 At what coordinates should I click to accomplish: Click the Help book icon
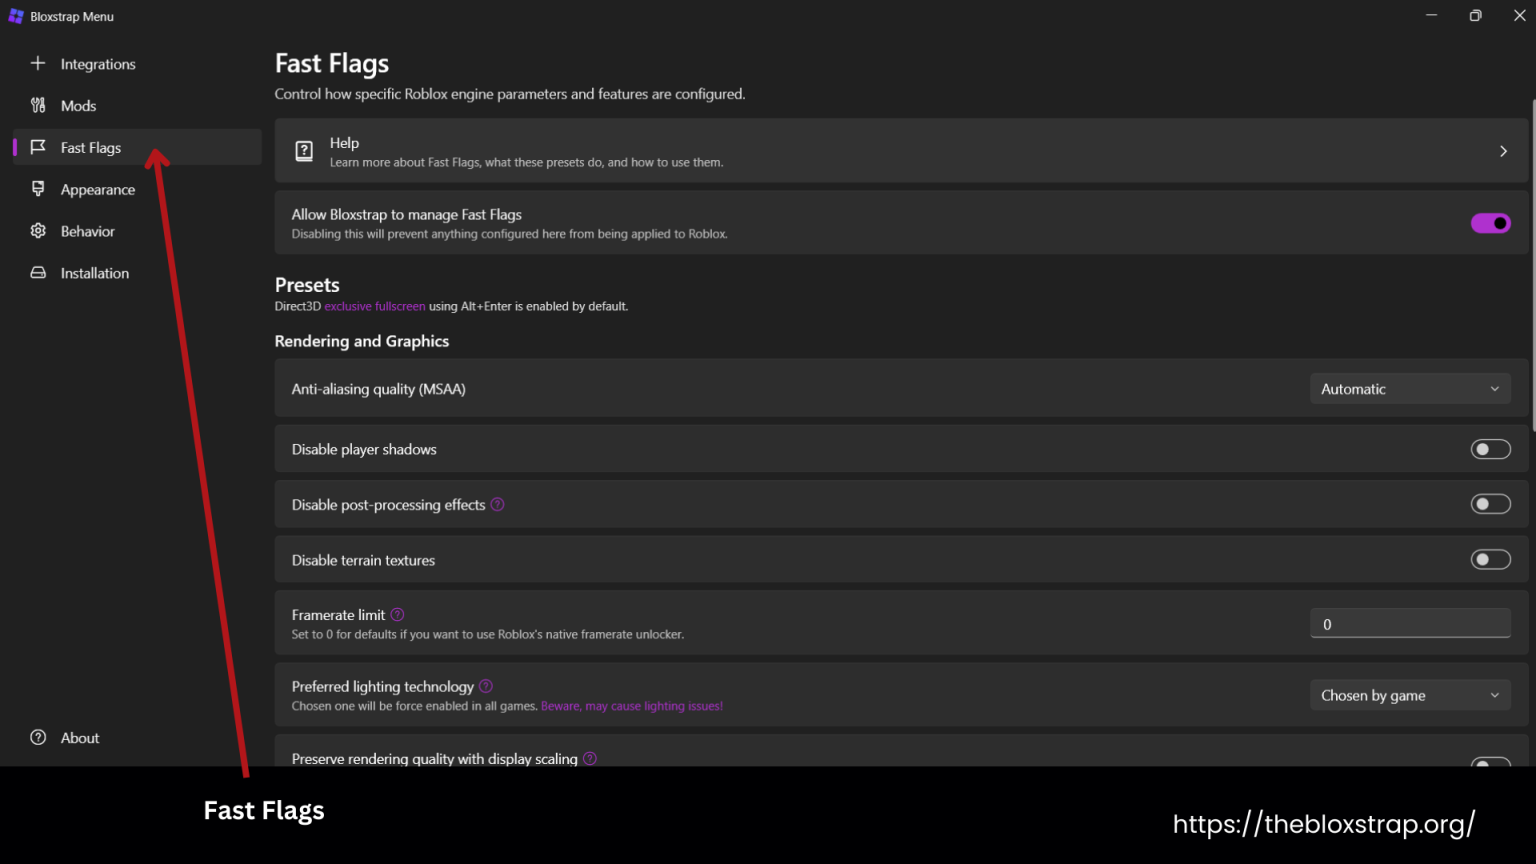pos(304,150)
